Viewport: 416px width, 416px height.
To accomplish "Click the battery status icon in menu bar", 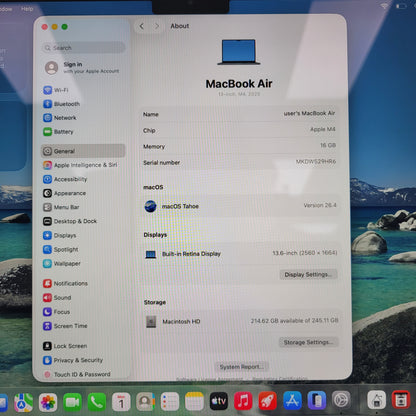I will [401, 6].
